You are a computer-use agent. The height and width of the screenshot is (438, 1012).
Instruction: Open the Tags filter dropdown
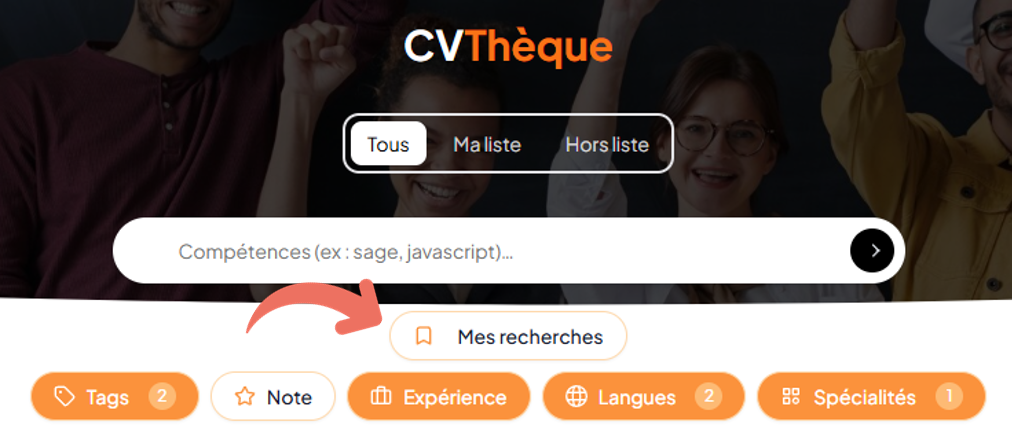click(115, 397)
